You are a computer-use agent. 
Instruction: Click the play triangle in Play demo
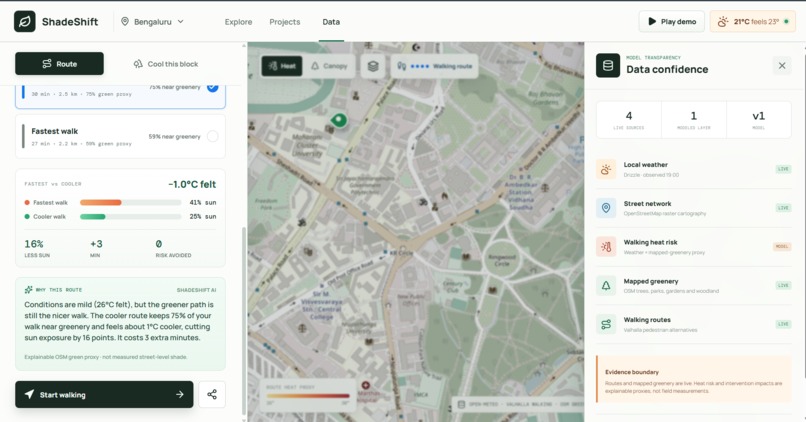652,22
